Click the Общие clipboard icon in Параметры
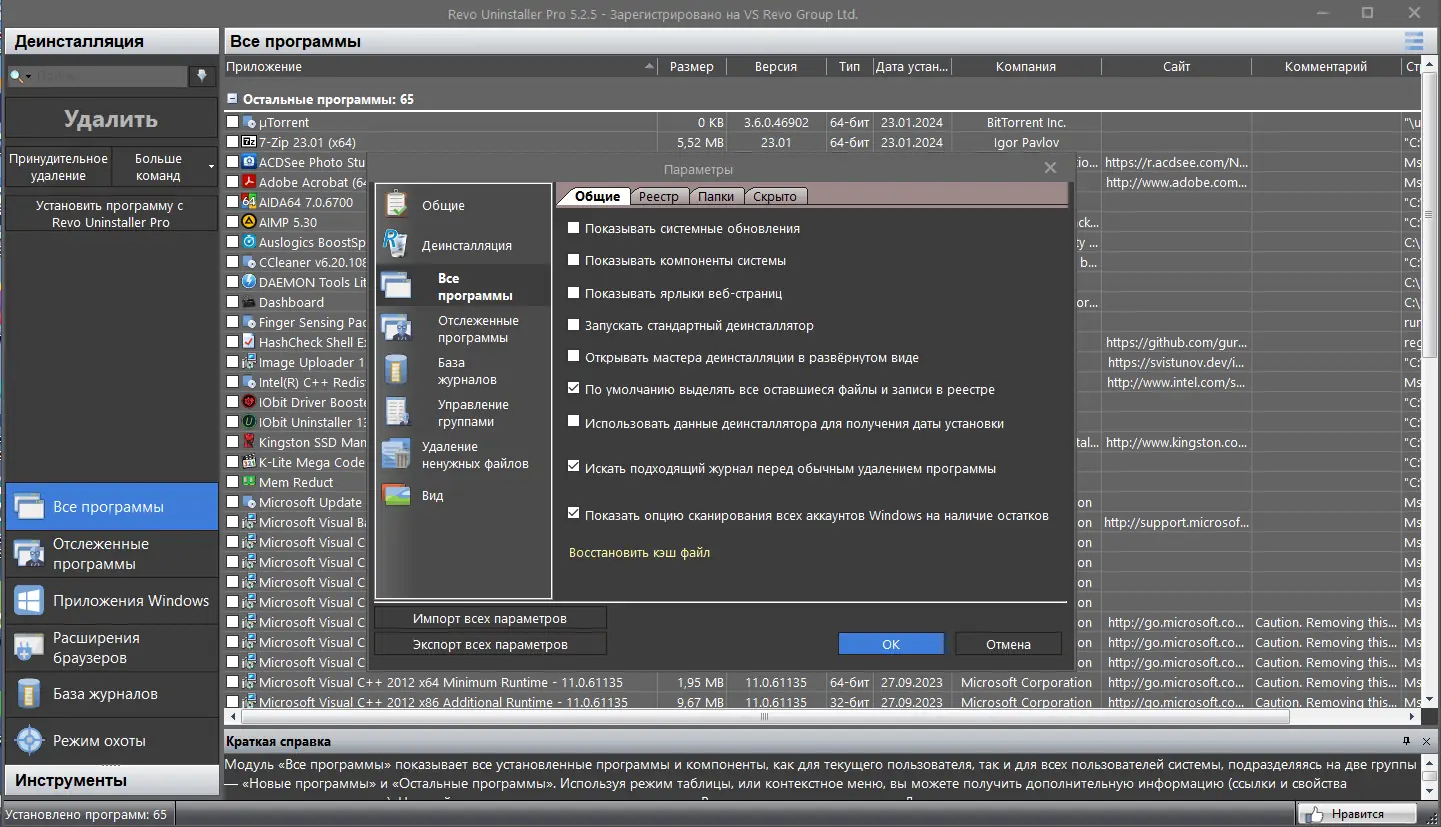Image resolution: width=1441 pixels, height=827 pixels. 396,204
